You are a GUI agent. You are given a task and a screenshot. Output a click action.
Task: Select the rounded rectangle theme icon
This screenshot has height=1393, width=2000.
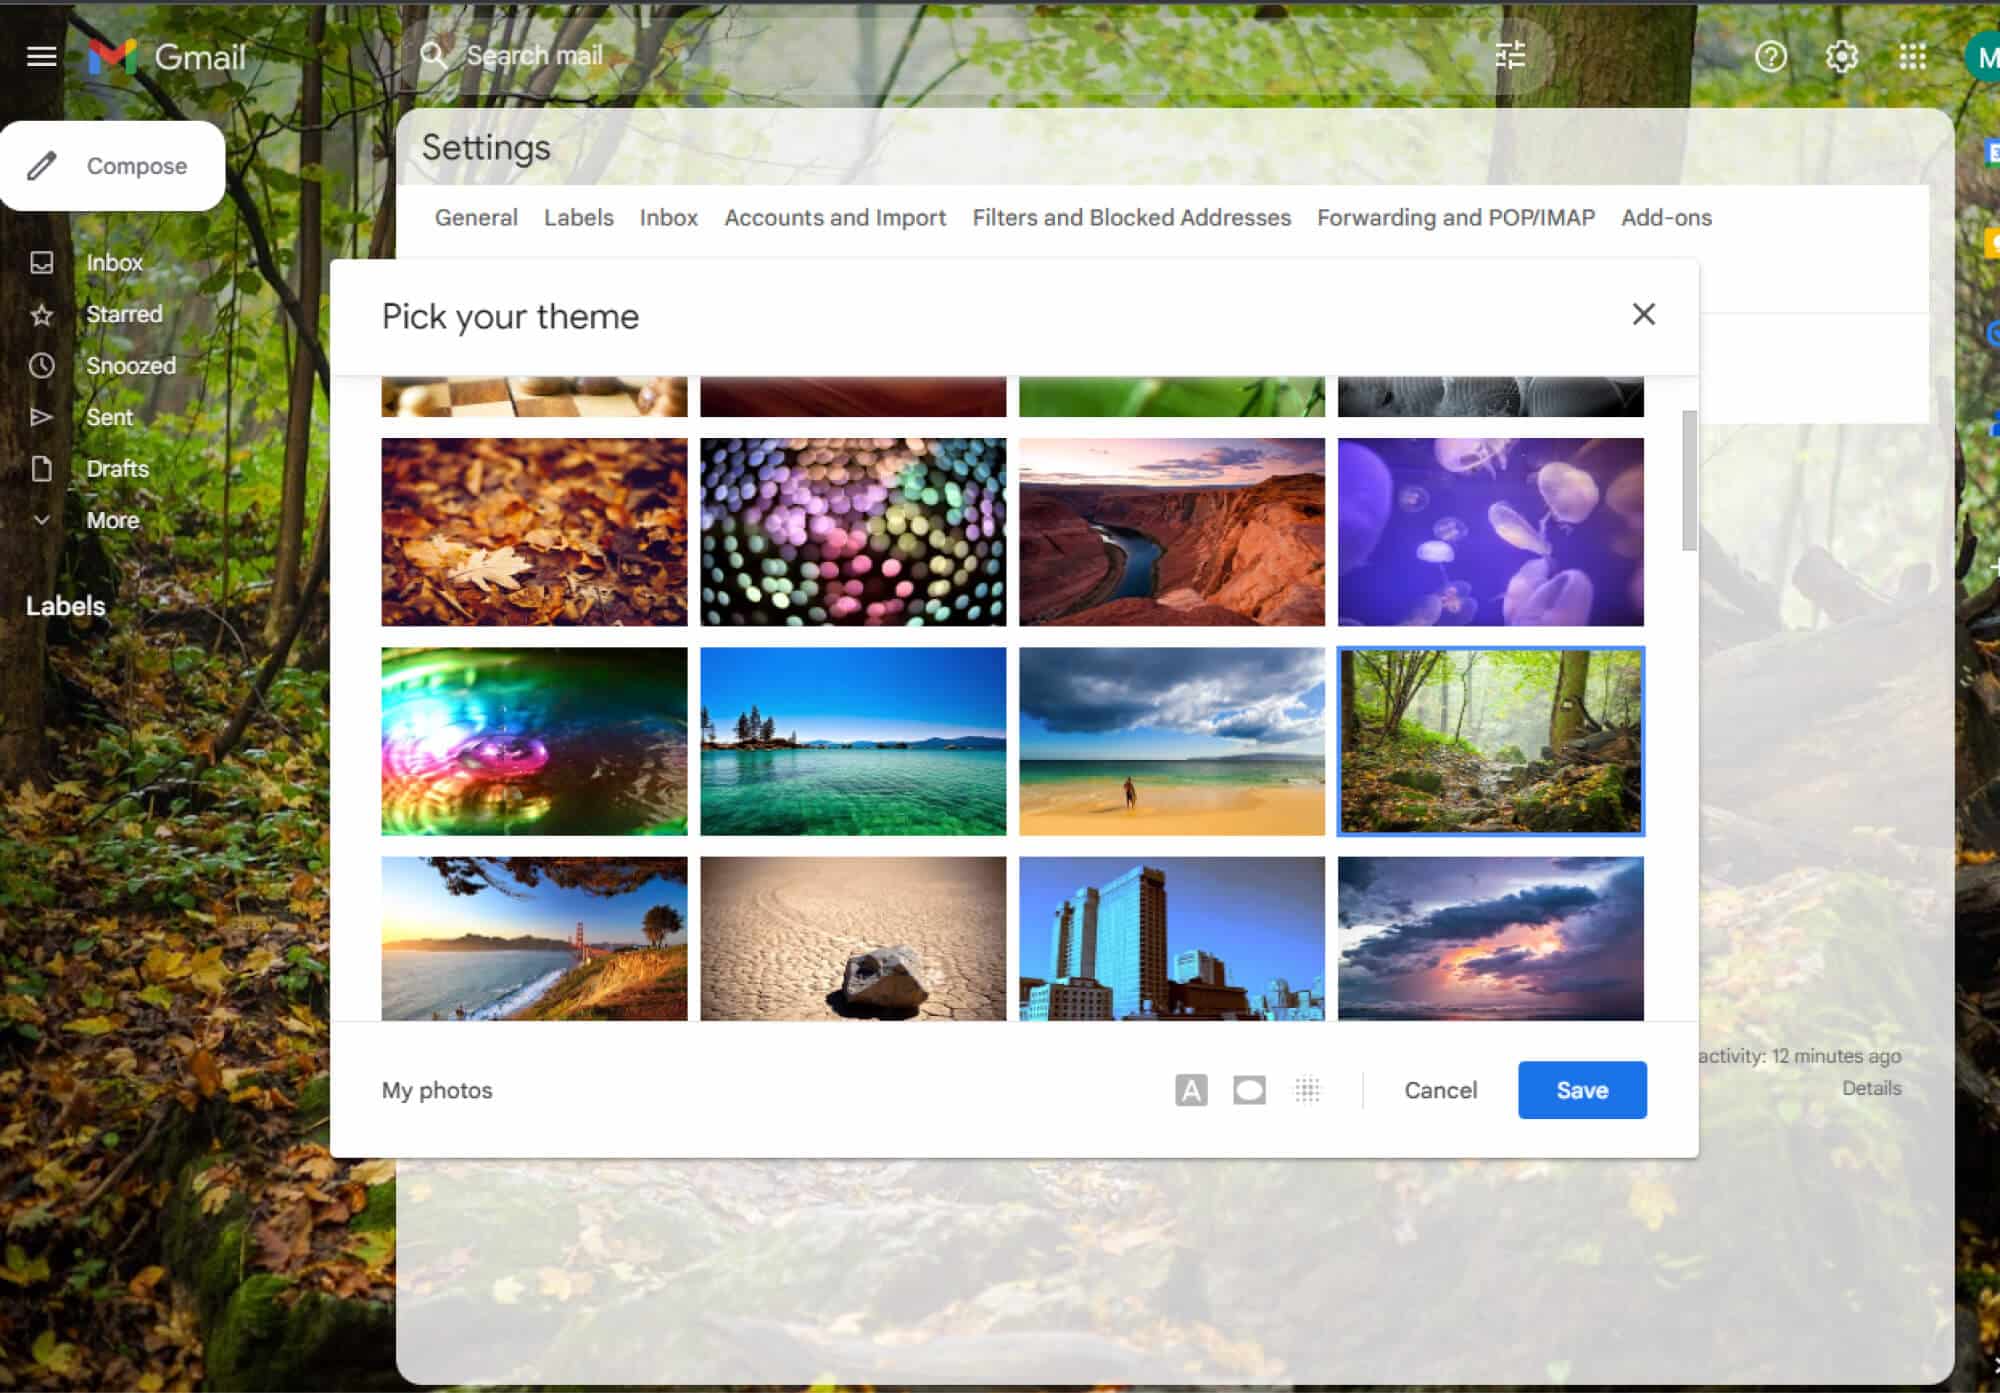pyautogui.click(x=1249, y=1089)
